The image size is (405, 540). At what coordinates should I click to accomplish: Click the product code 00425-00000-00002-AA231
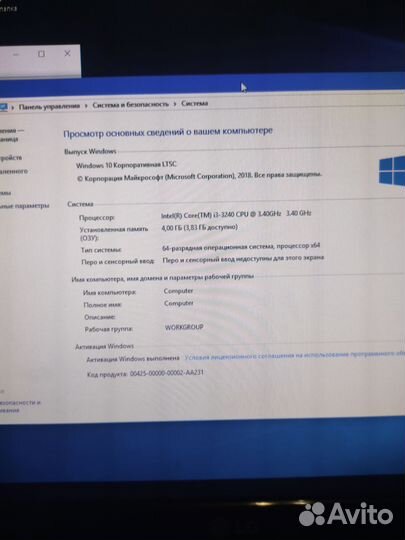click(x=167, y=373)
